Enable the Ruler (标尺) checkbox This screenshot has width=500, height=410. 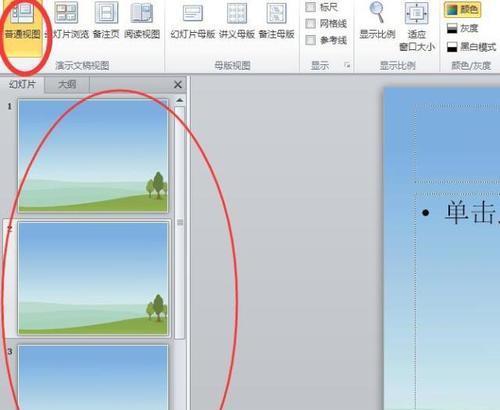[x=310, y=7]
